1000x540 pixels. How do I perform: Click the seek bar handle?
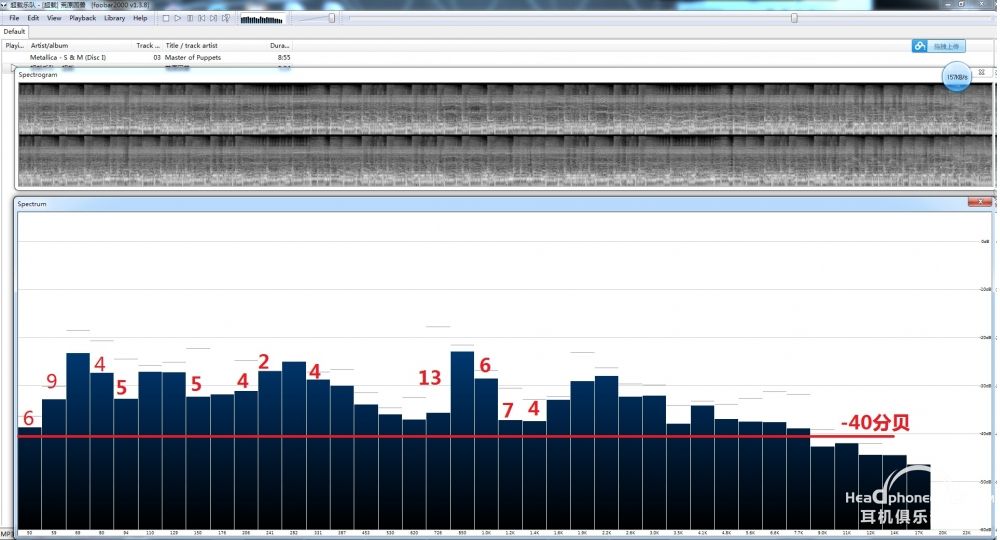794,18
